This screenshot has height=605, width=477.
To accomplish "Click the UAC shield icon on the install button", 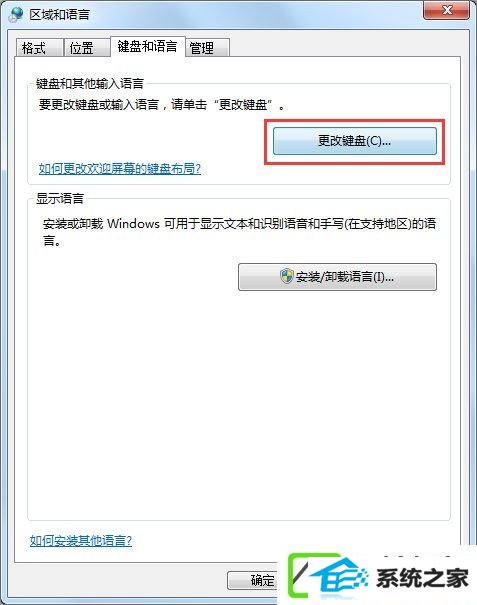I will (286, 276).
